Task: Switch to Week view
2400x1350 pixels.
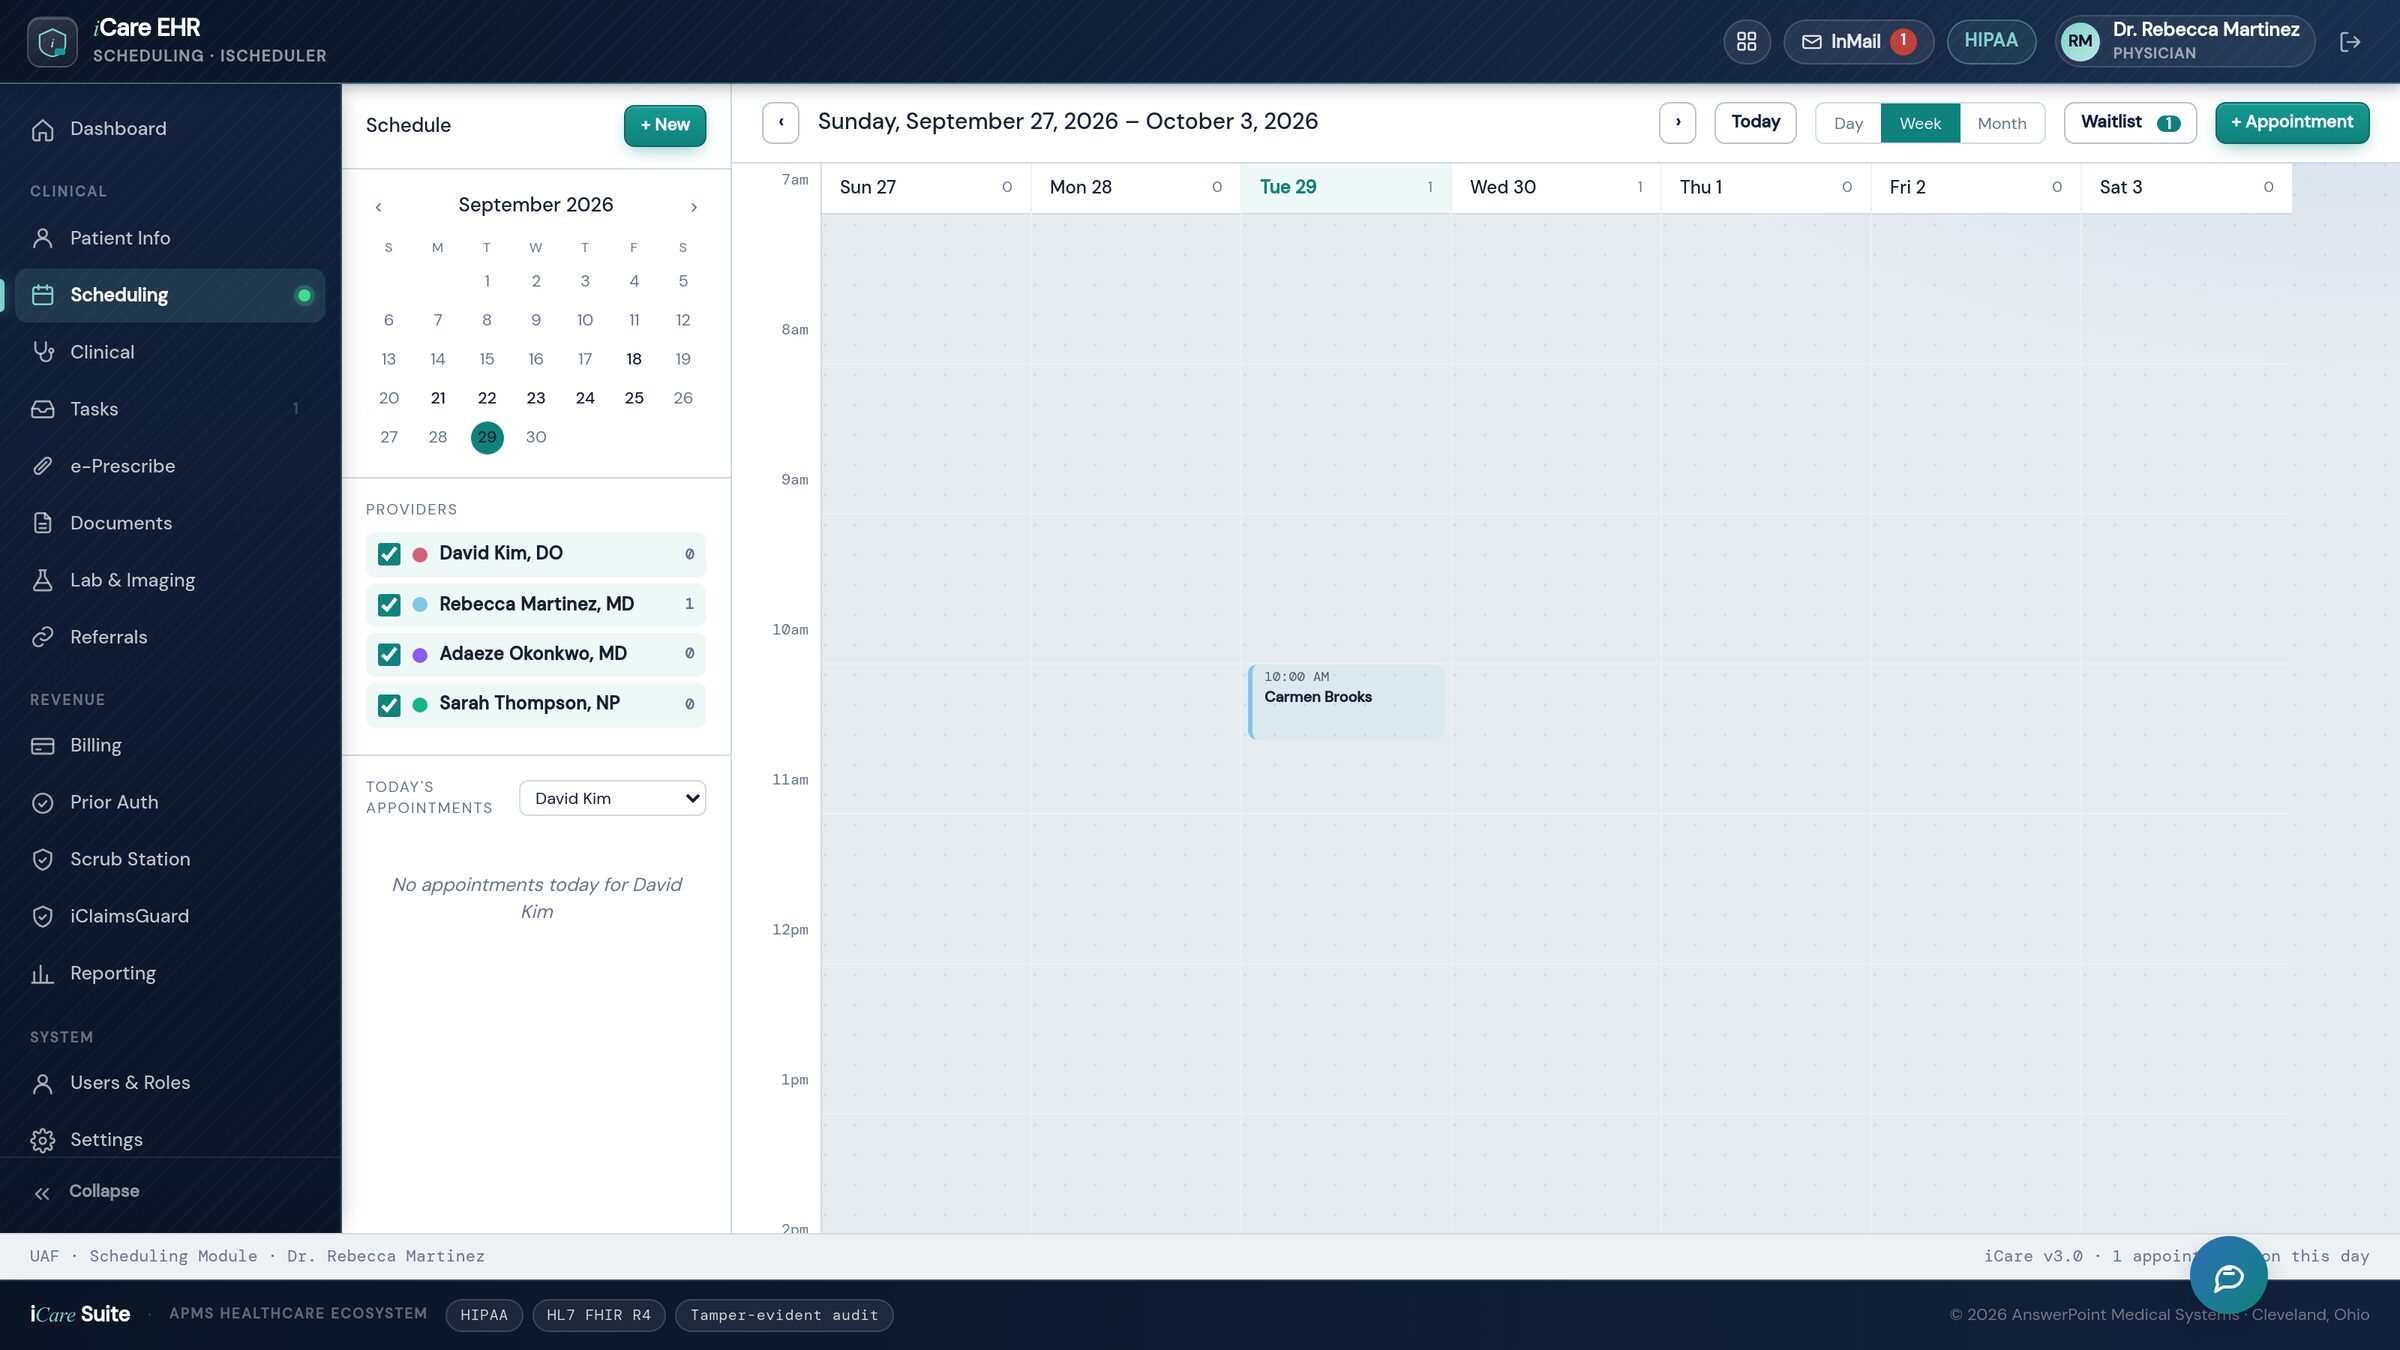Action: coord(1920,123)
